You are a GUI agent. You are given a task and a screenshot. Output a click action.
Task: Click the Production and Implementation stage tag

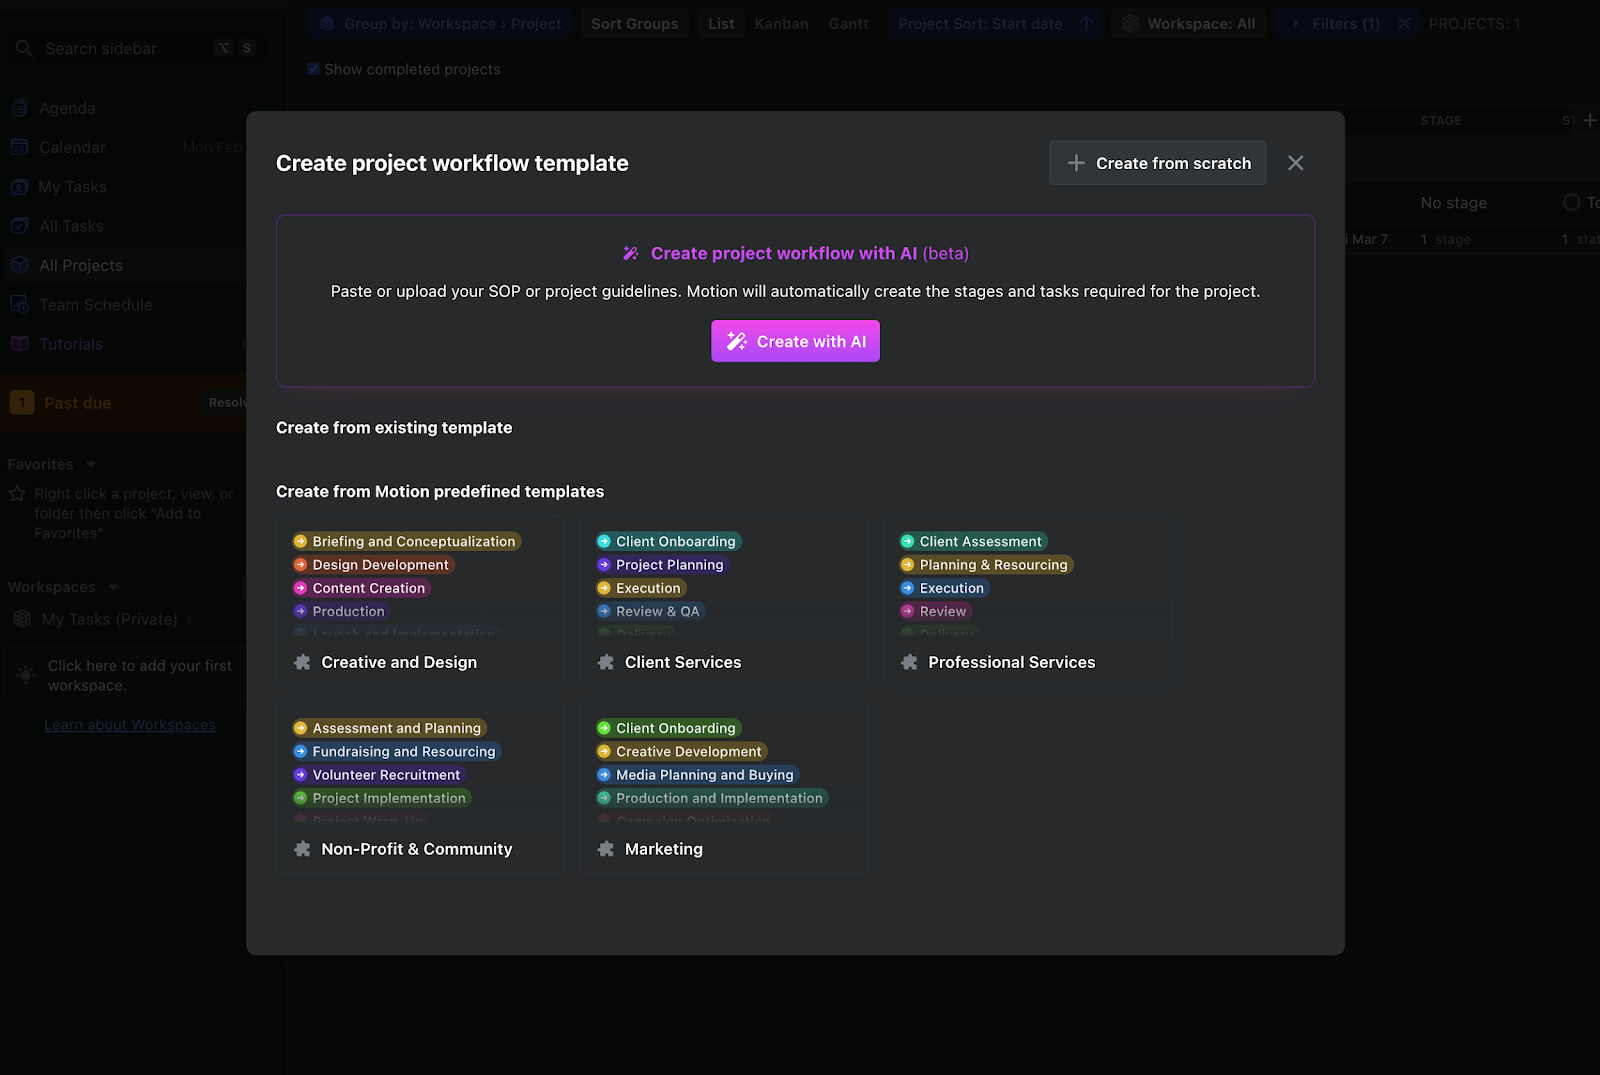click(712, 798)
